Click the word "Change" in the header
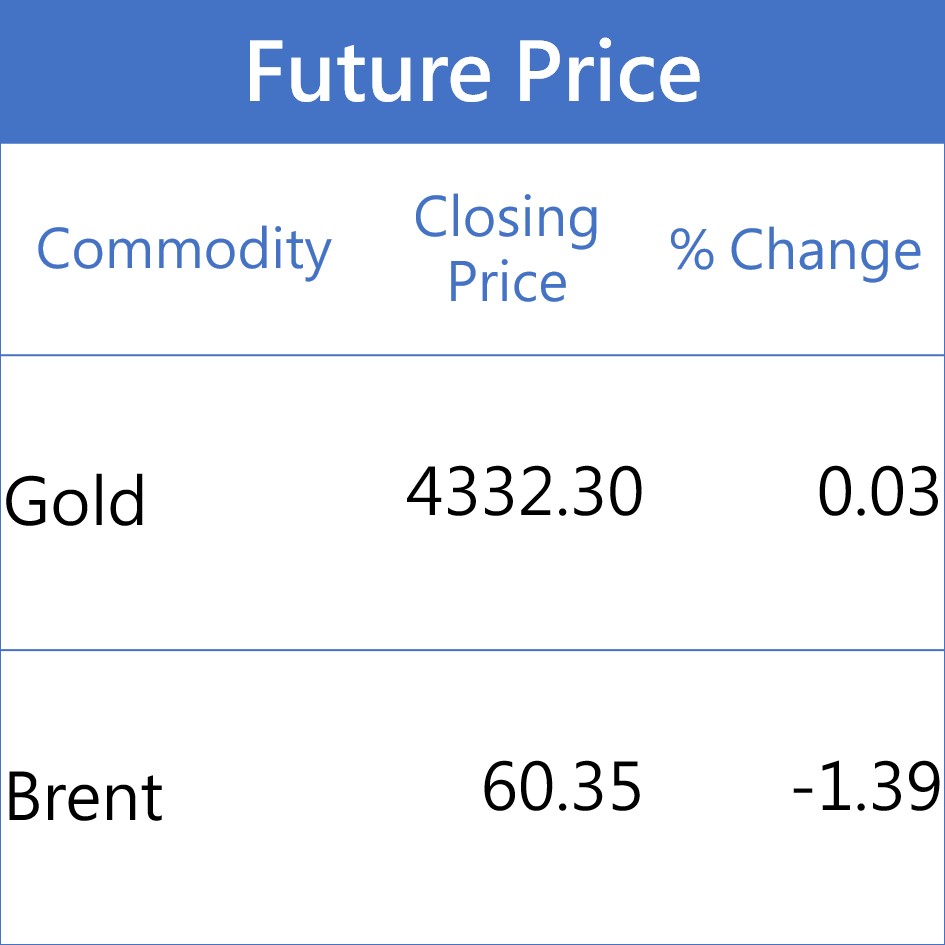The image size is (945, 945). pyautogui.click(x=826, y=250)
